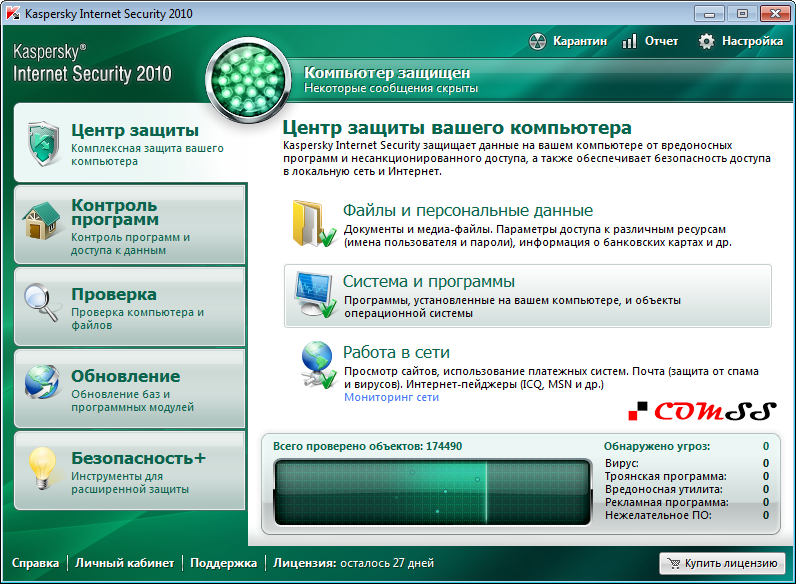Click the magnifying glass Scan icon
The image size is (796, 584).
[x=43, y=305]
